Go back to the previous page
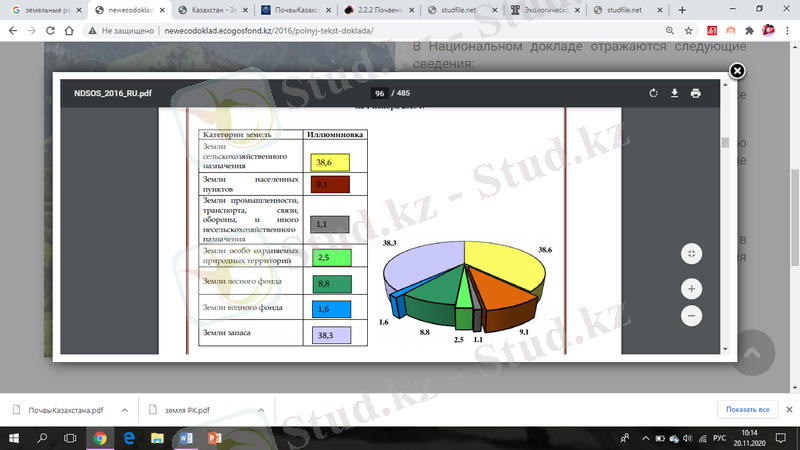Screen dimensions: 800x450 click(13, 31)
